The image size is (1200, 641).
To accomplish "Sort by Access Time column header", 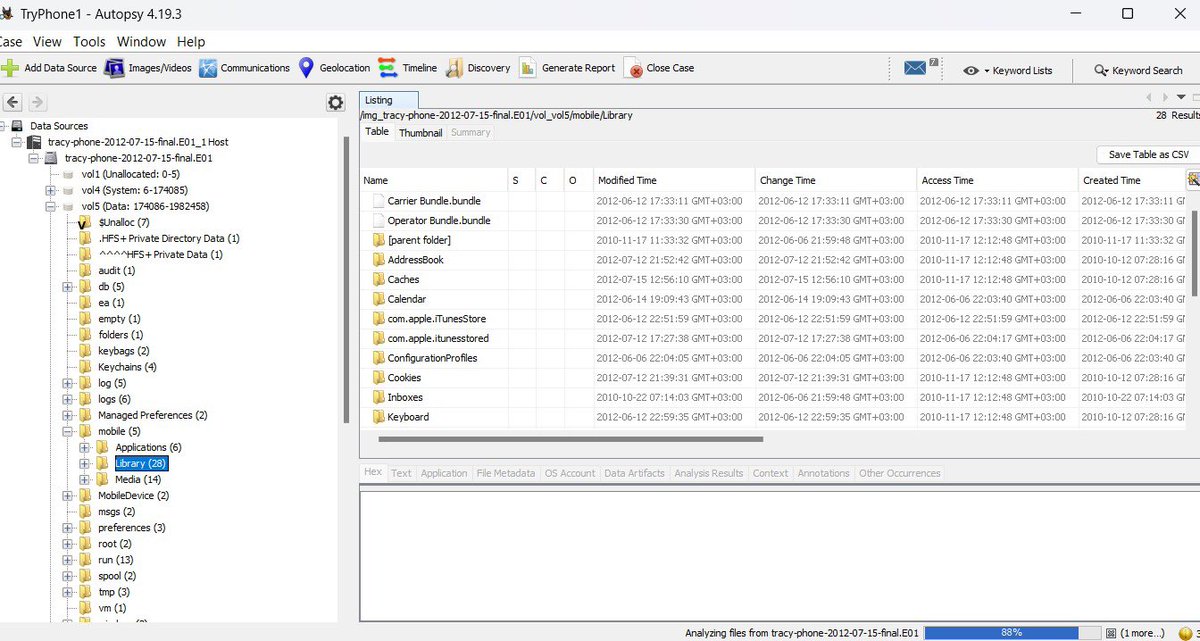I will (996, 180).
